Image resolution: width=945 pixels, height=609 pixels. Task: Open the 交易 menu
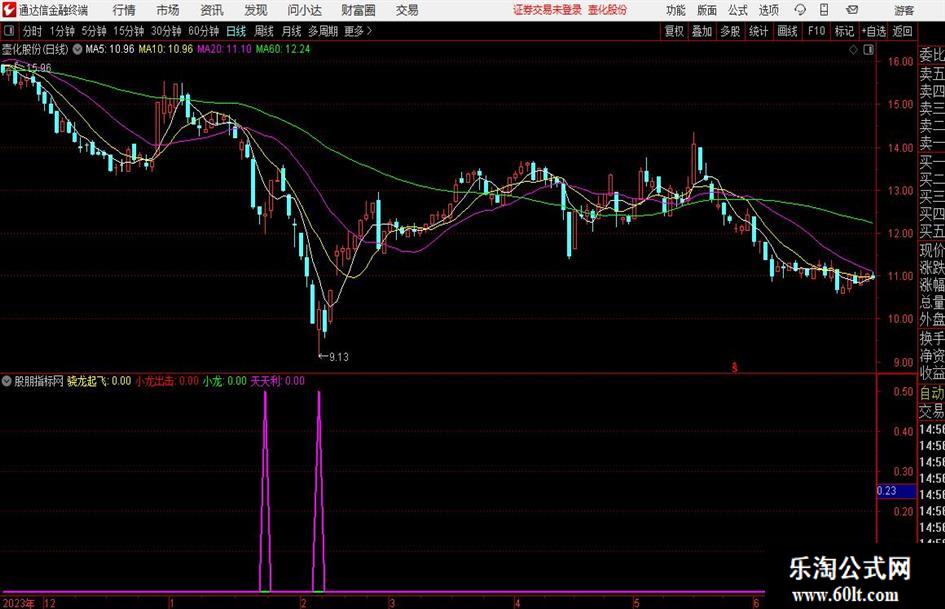pos(407,10)
